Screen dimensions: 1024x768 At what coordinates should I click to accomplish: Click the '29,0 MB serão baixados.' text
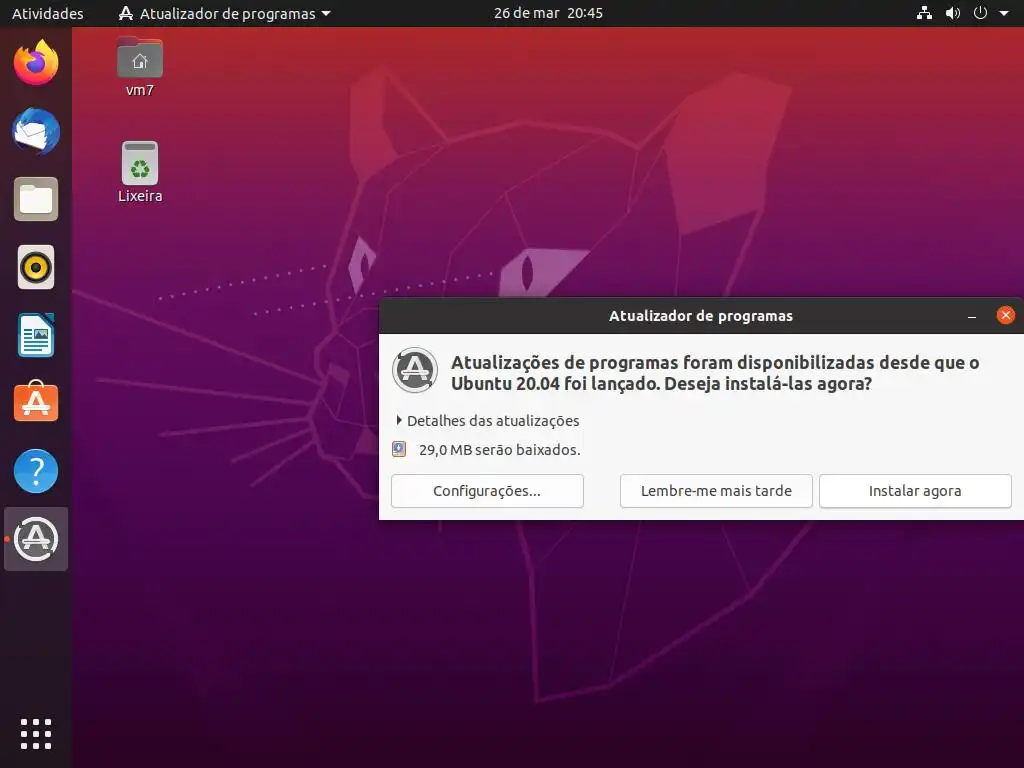(x=500, y=450)
